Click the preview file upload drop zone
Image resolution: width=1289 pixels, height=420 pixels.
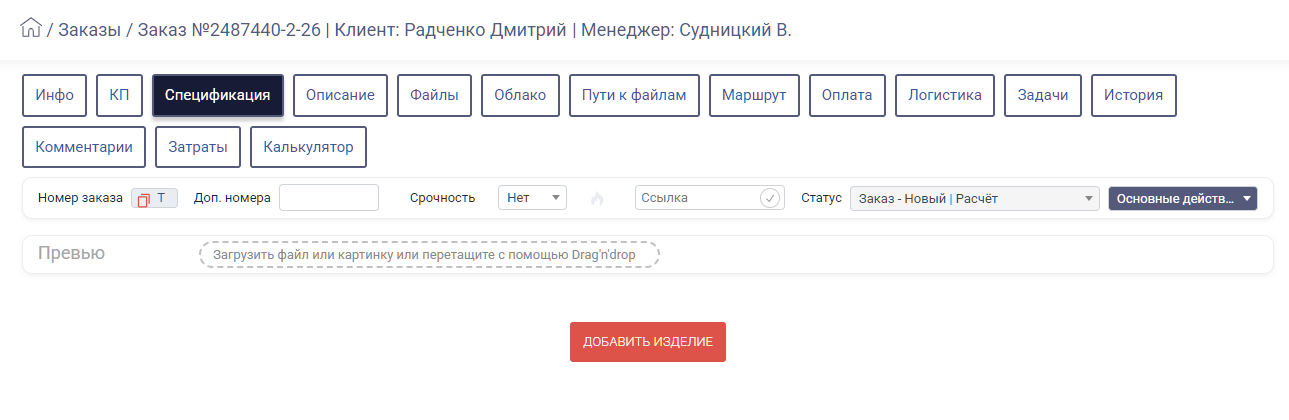coord(430,254)
